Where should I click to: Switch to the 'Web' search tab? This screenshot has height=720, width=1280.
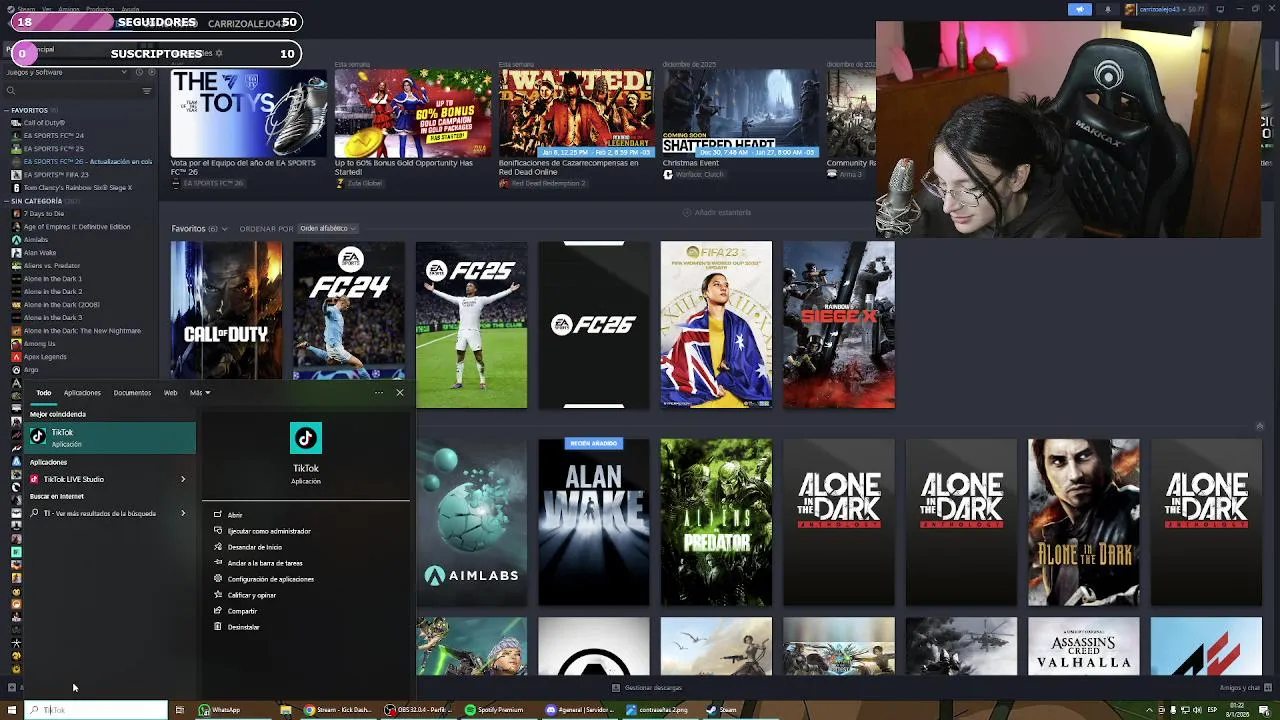tap(170, 393)
